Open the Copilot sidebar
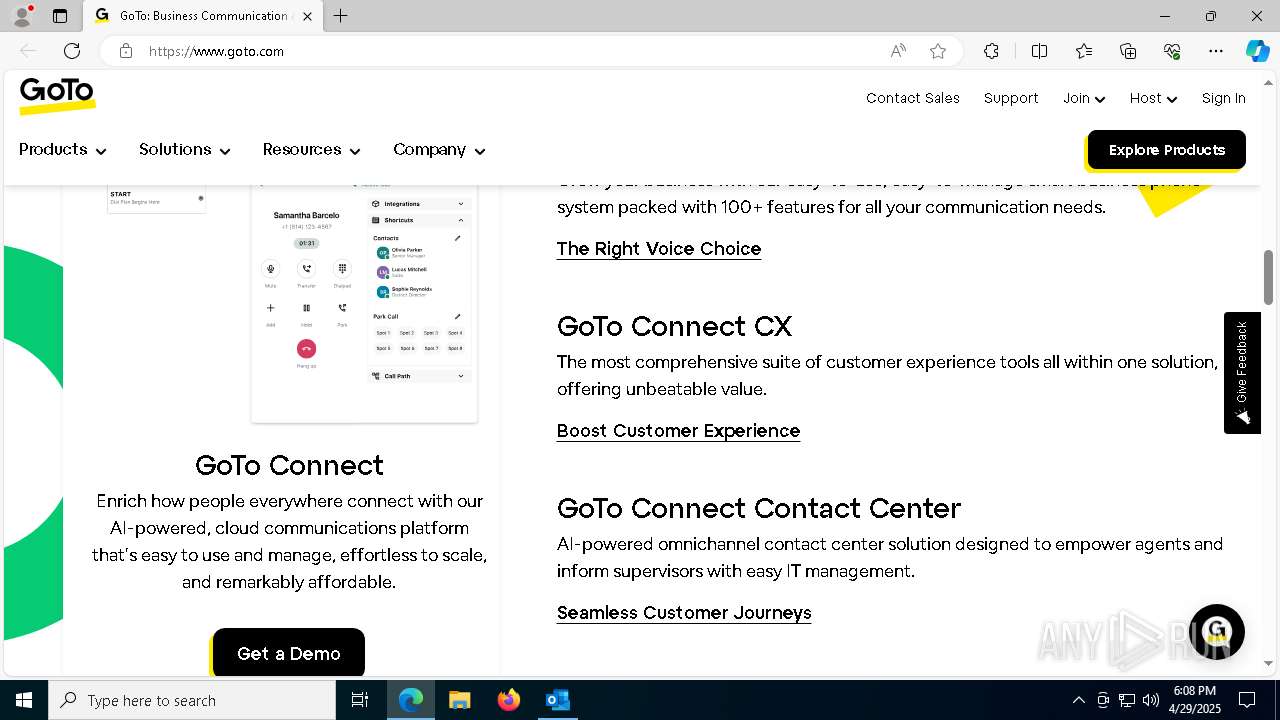 click(1257, 51)
